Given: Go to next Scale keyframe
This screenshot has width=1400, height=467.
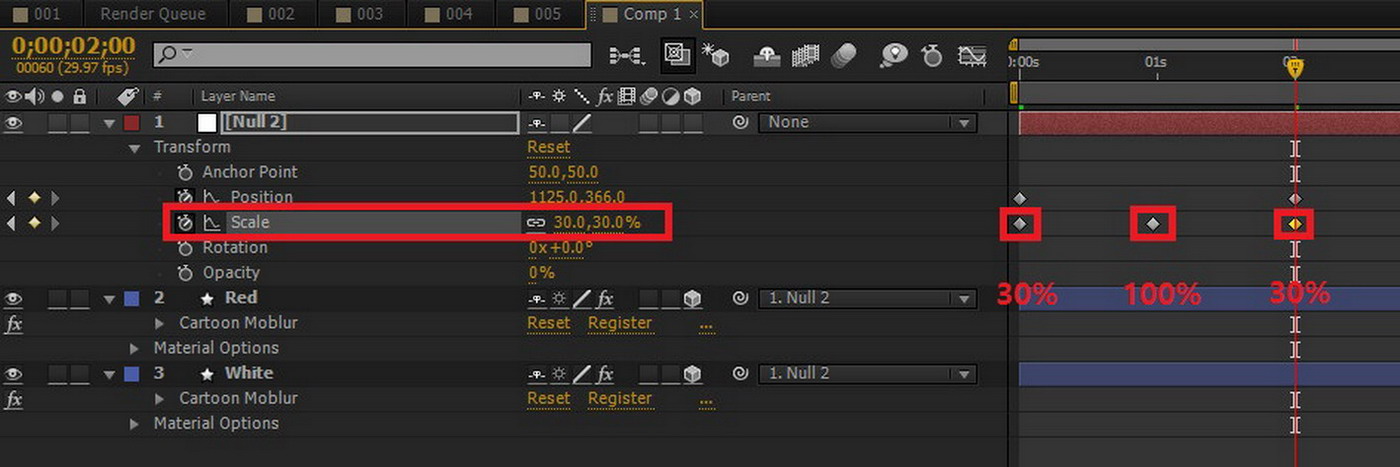Looking at the screenshot, I should (x=56, y=222).
